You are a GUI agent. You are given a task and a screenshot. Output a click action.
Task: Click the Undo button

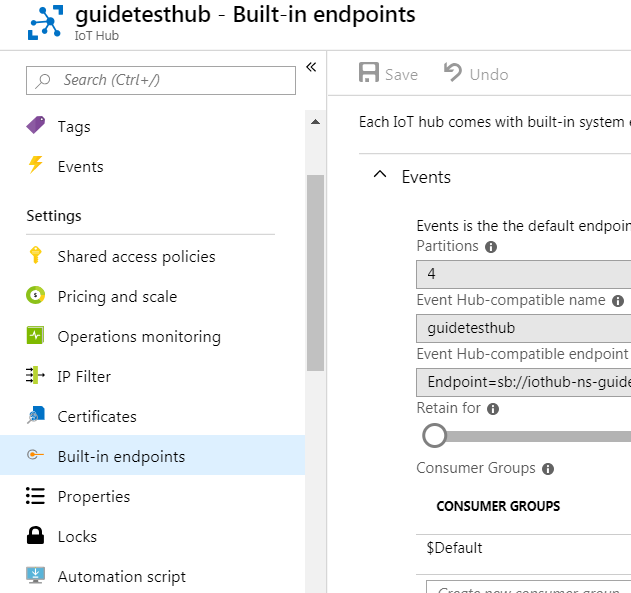click(476, 74)
